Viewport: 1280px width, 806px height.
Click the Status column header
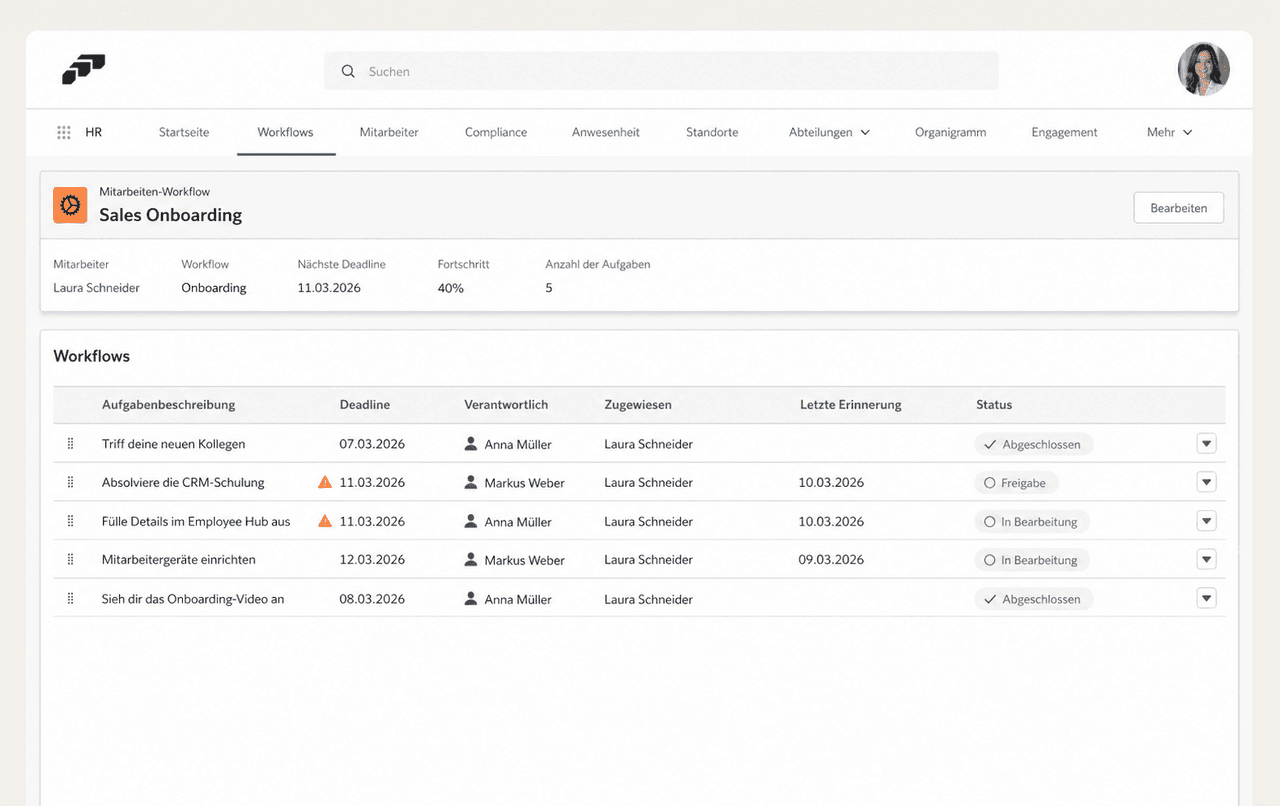coord(994,405)
